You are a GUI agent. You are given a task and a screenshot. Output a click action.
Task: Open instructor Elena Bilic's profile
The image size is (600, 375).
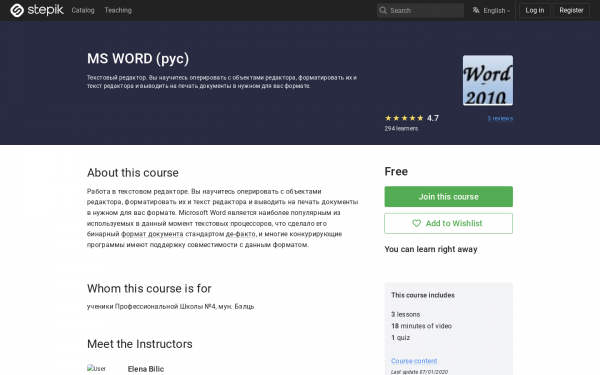click(146, 369)
